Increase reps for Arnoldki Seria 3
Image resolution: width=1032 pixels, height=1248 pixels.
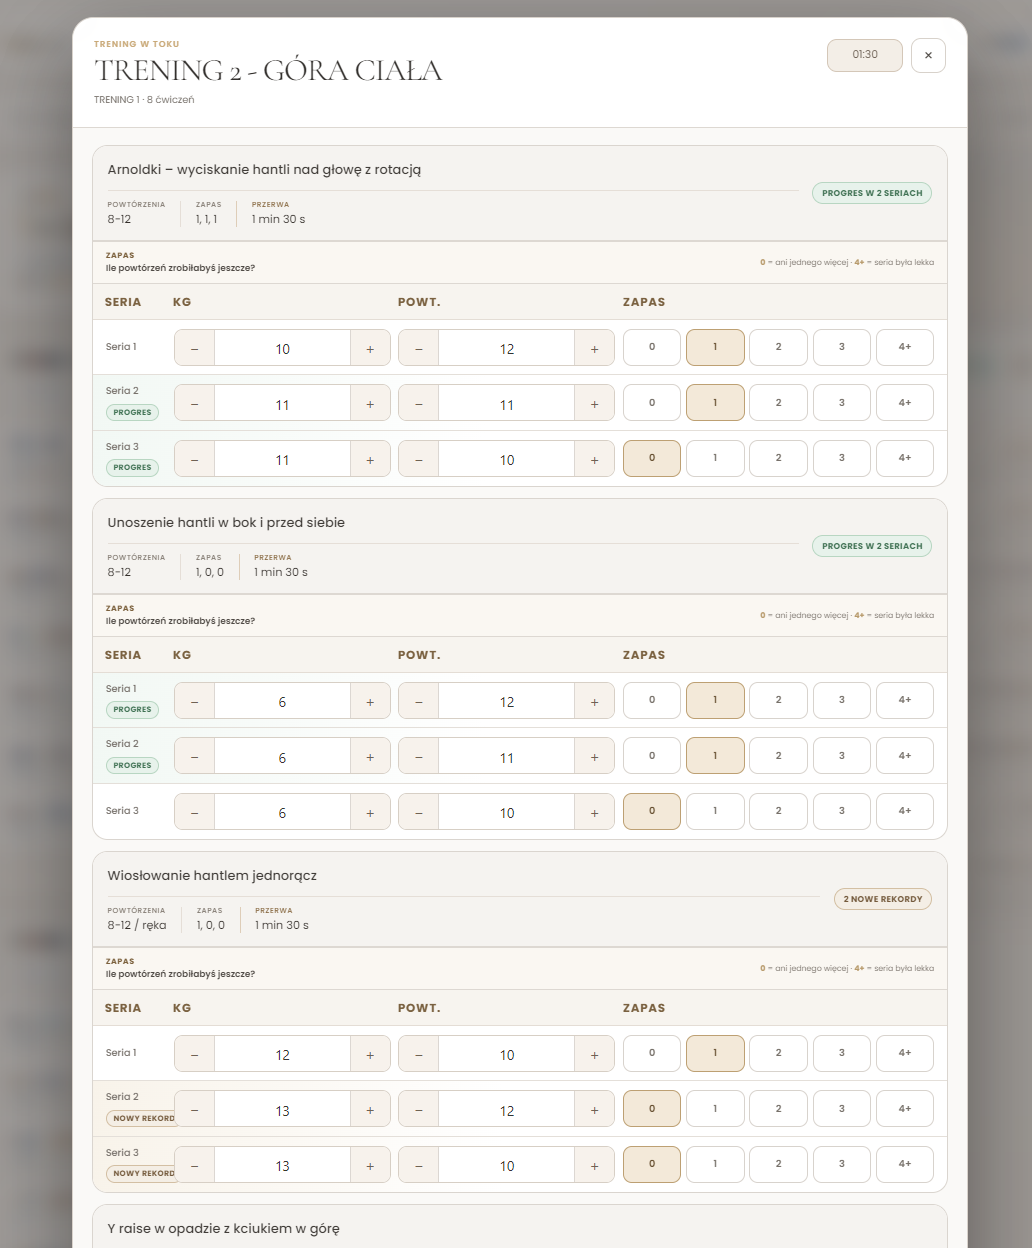pos(594,459)
